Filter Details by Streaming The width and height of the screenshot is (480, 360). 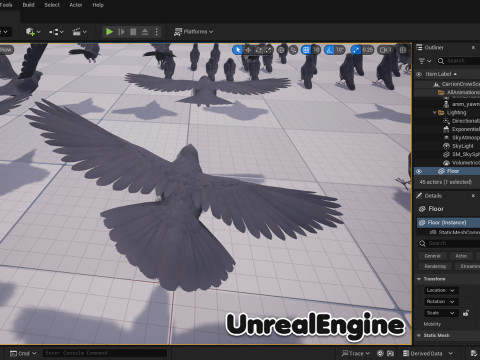coord(468,266)
